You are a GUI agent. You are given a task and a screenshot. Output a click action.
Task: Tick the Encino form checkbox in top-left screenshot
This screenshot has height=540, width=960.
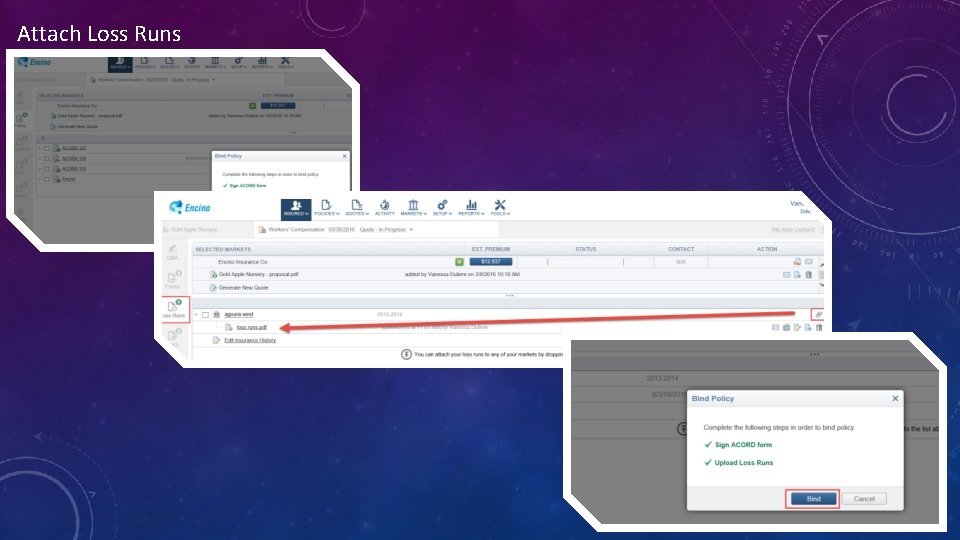47,179
